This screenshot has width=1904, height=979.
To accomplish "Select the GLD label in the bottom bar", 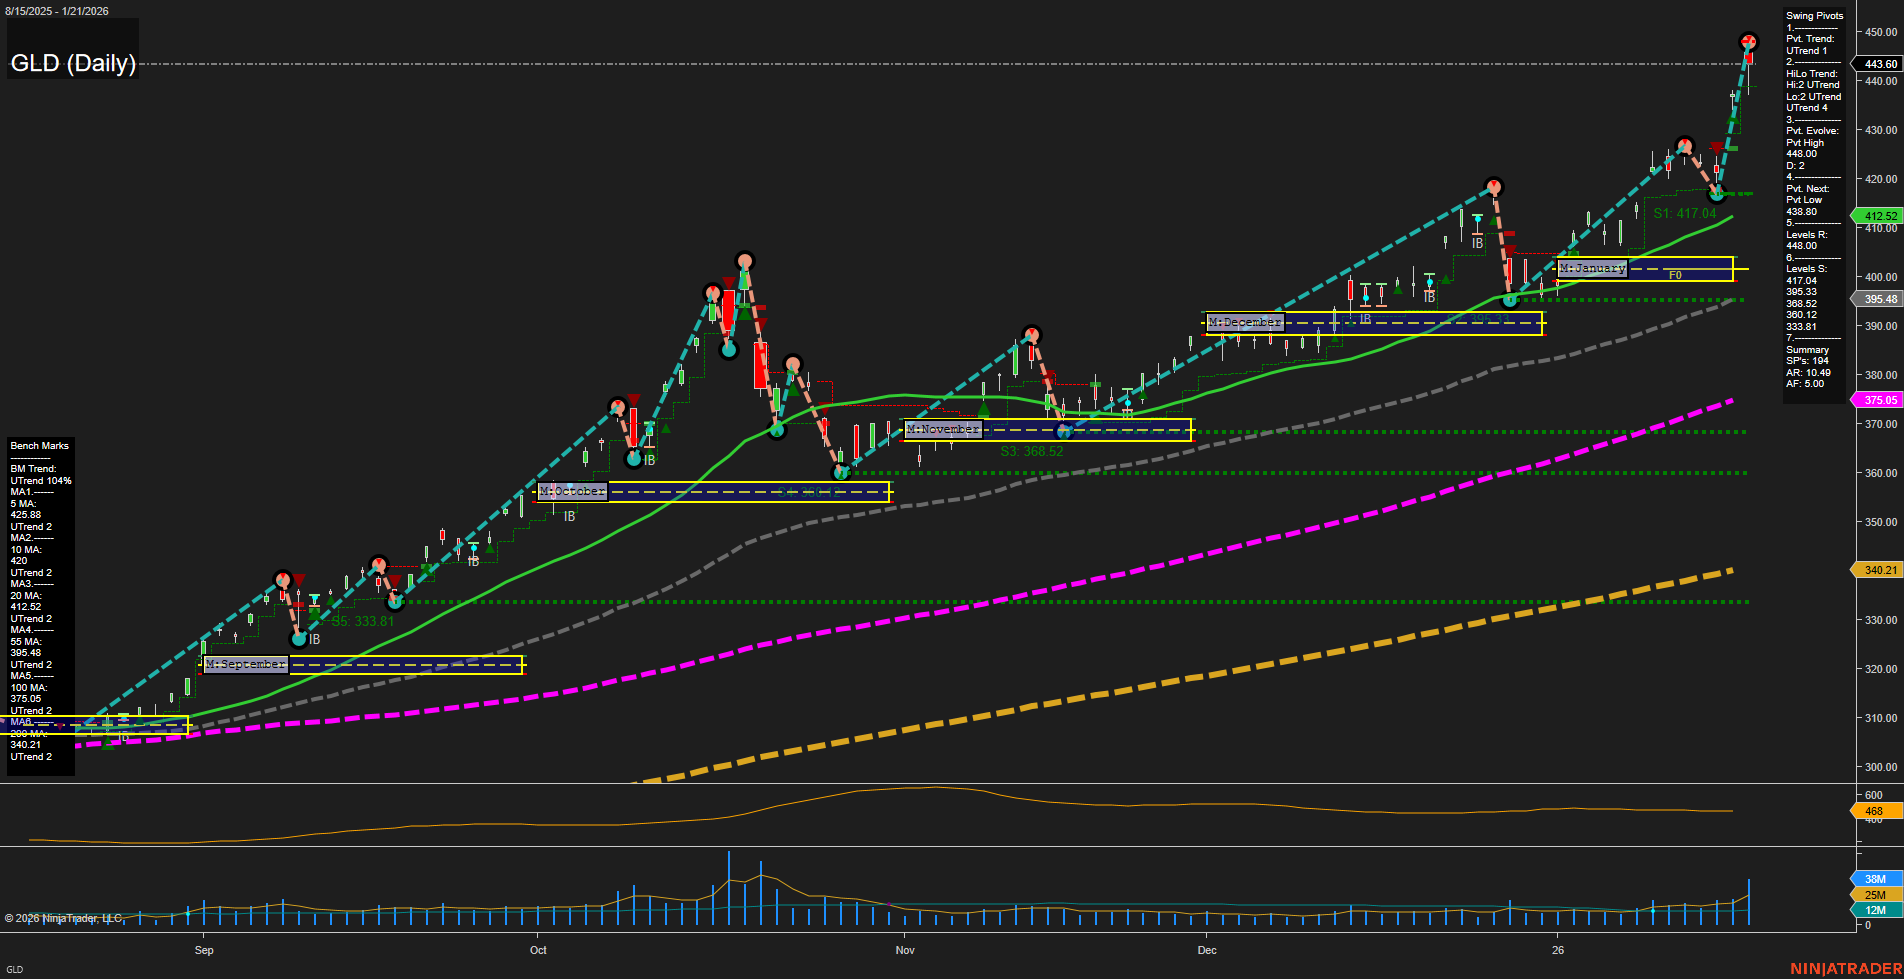I will (x=14, y=969).
